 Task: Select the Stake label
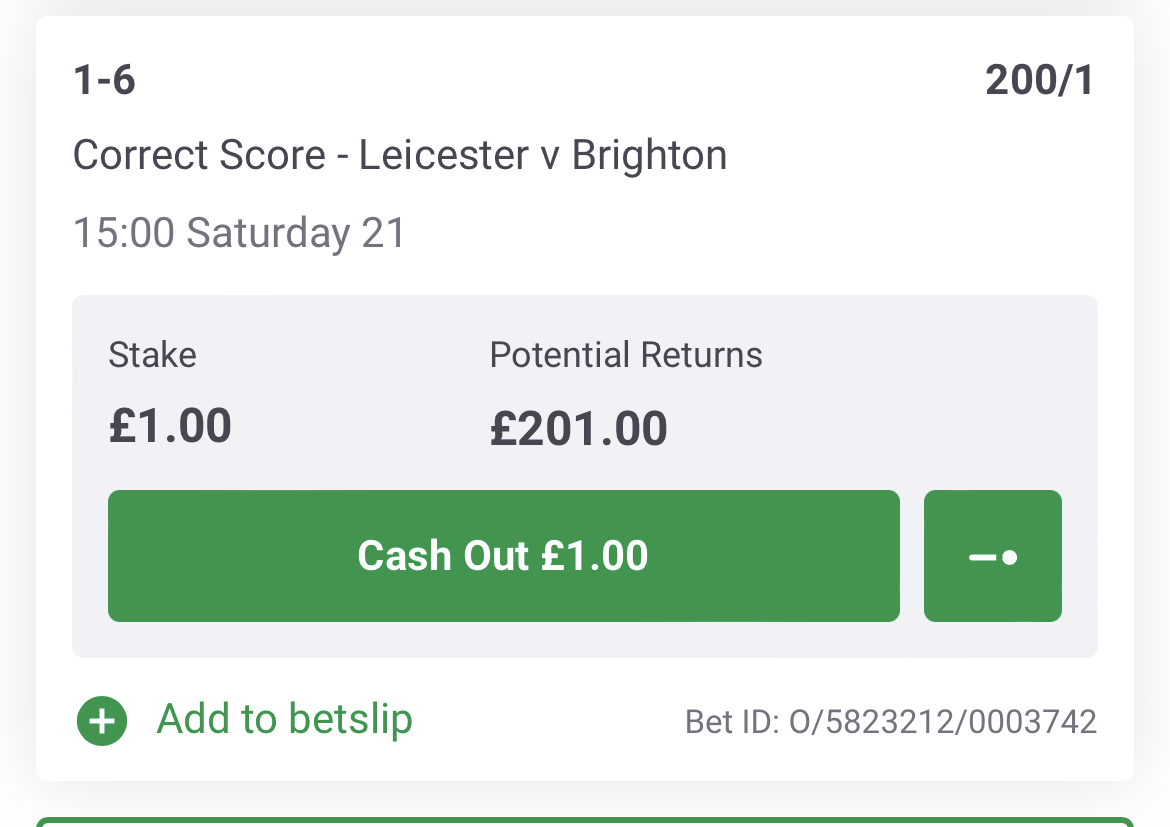click(x=152, y=355)
